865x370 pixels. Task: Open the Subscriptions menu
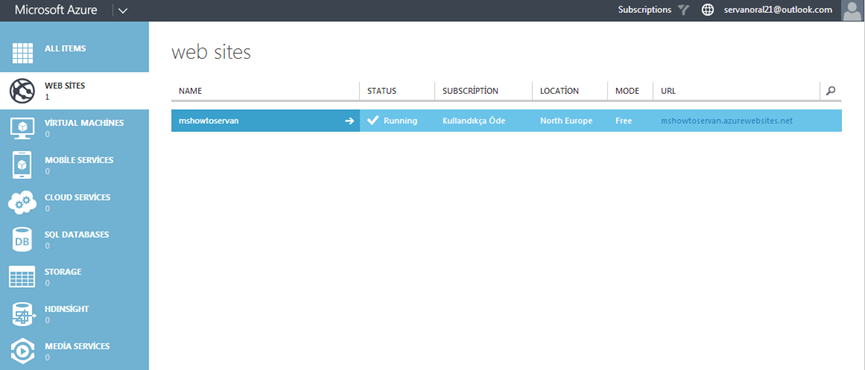tap(644, 10)
